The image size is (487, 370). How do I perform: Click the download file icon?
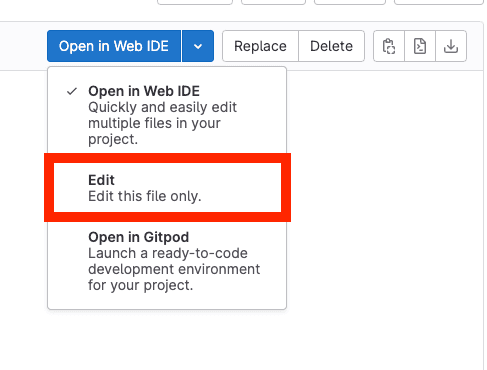[451, 46]
